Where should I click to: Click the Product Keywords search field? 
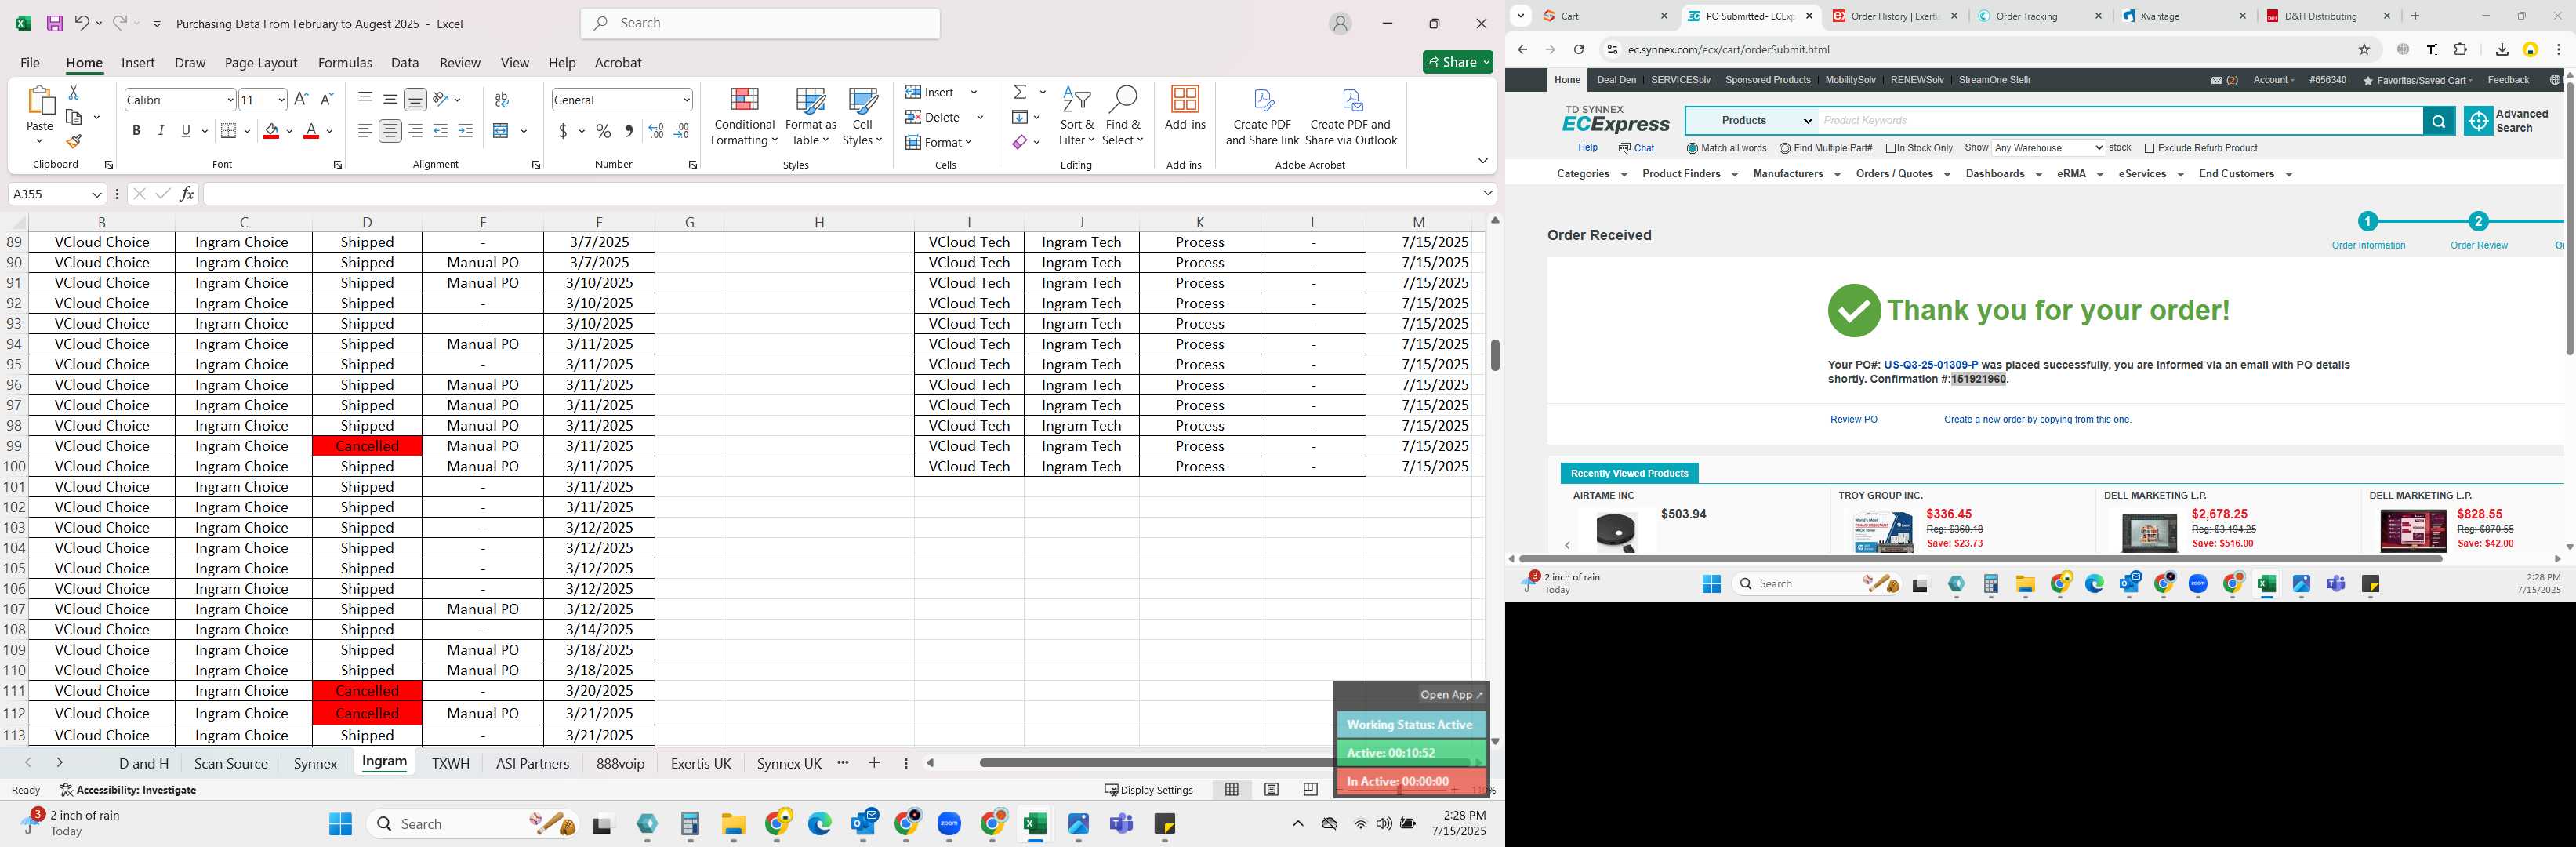2120,121
